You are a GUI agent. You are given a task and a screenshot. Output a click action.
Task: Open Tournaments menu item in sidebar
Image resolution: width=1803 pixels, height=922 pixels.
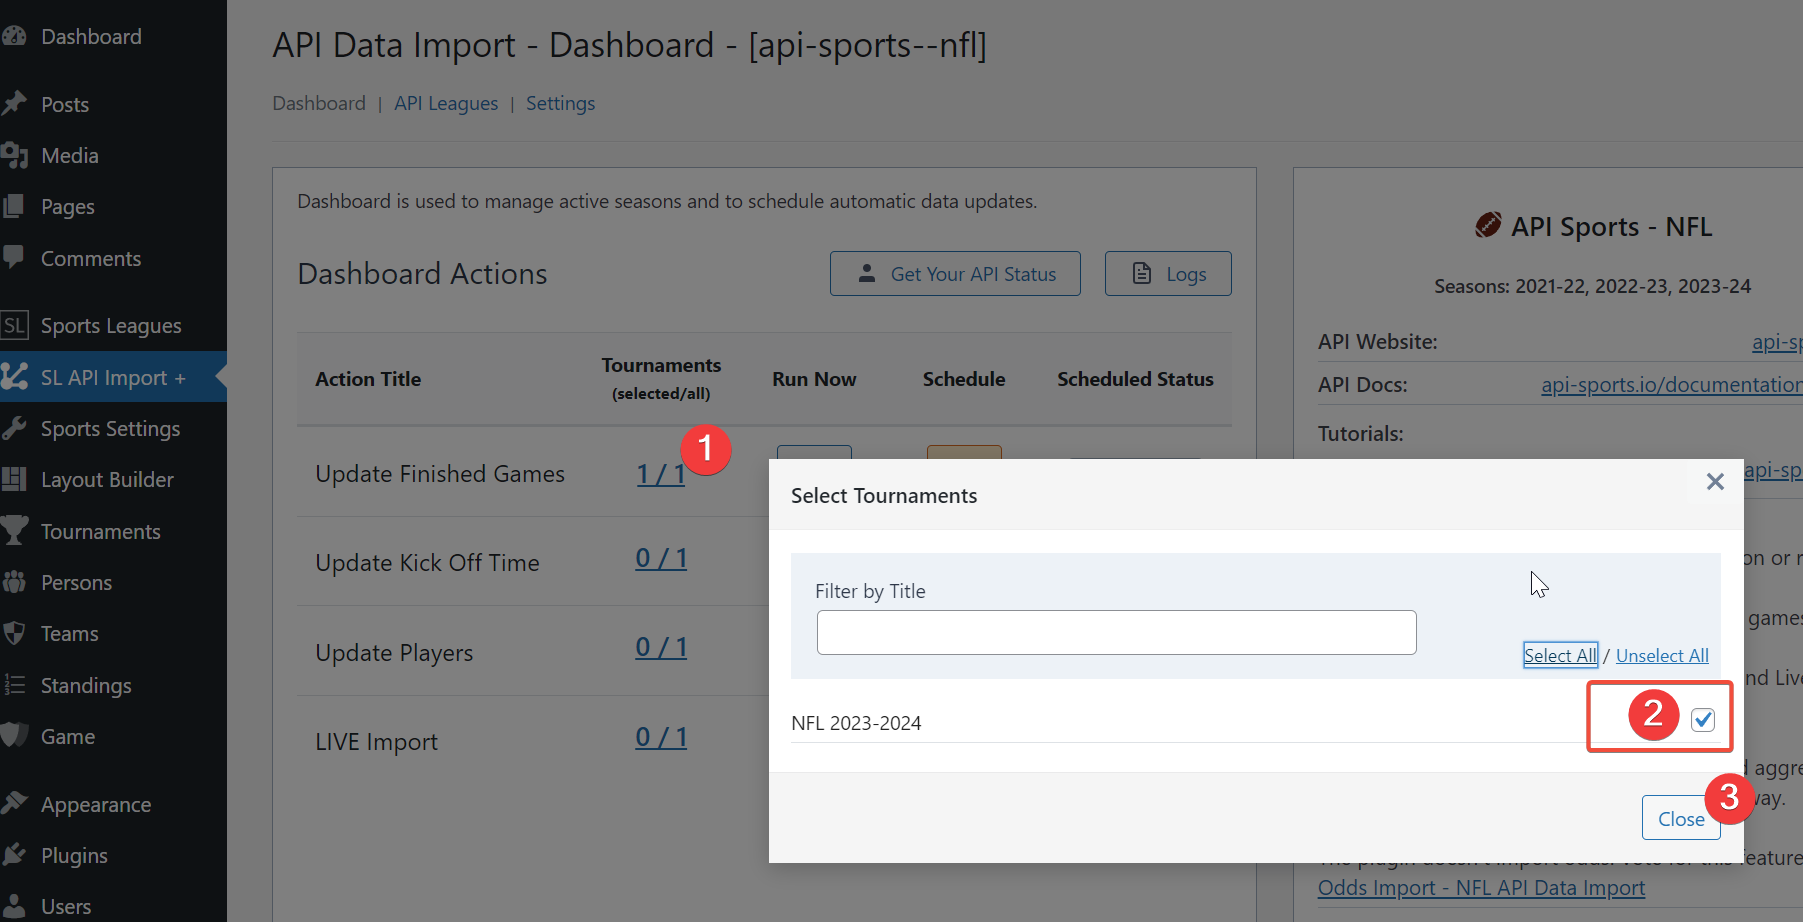pos(101,532)
